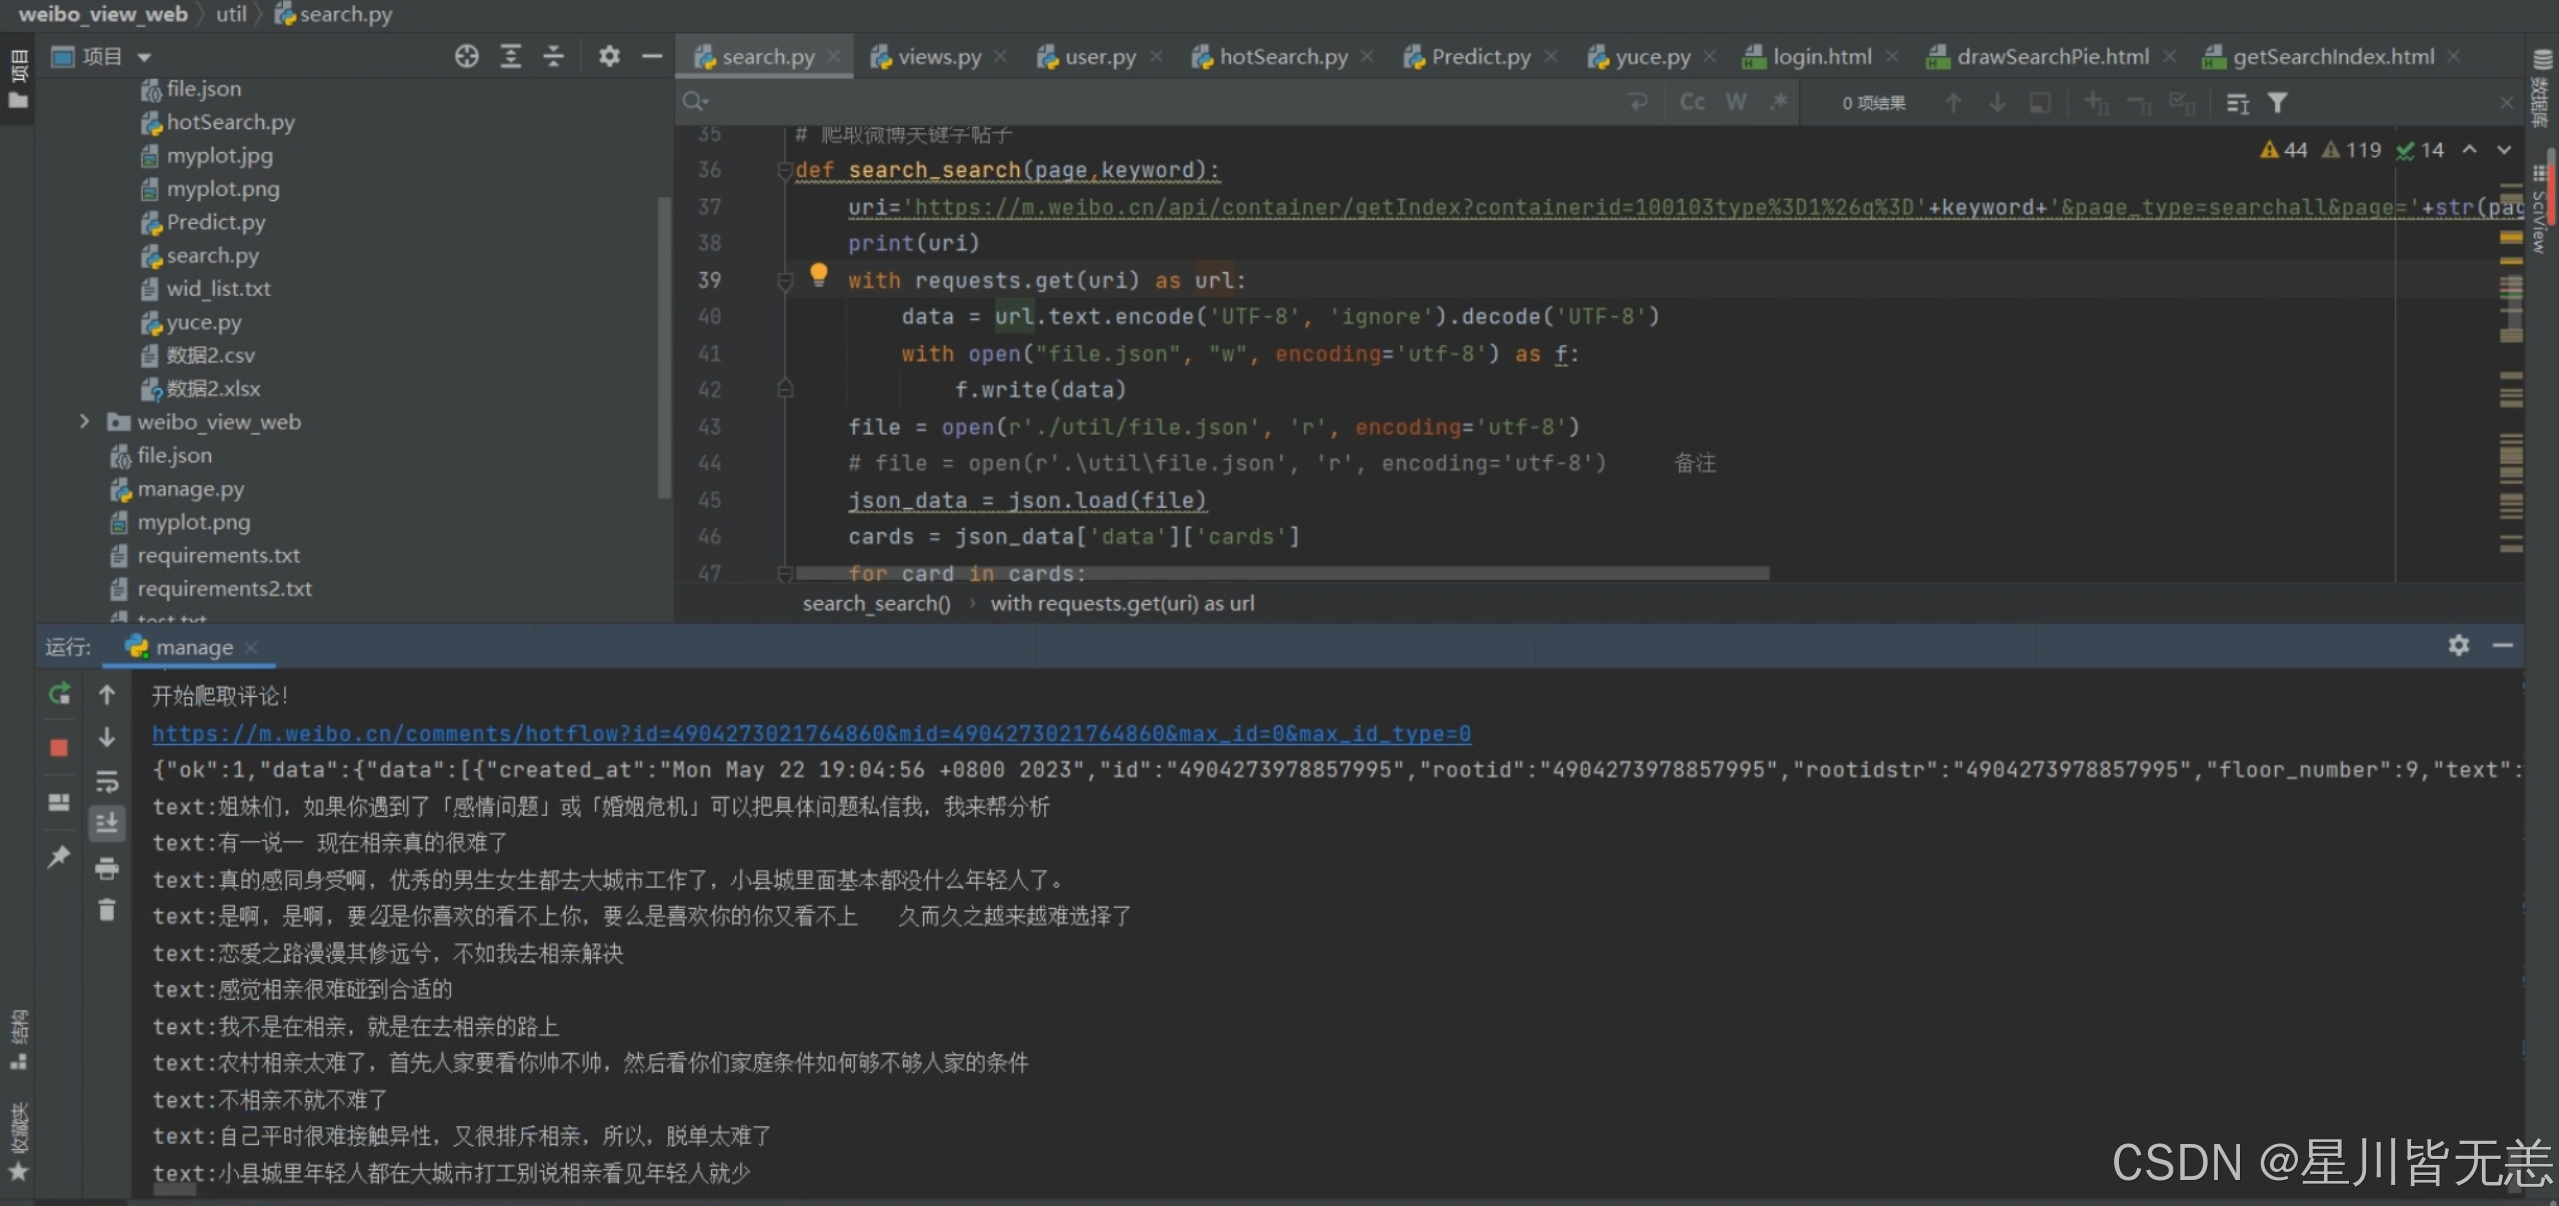The image size is (2559, 1206).
Task: Open filter search results funnel icon
Action: click(x=2277, y=103)
